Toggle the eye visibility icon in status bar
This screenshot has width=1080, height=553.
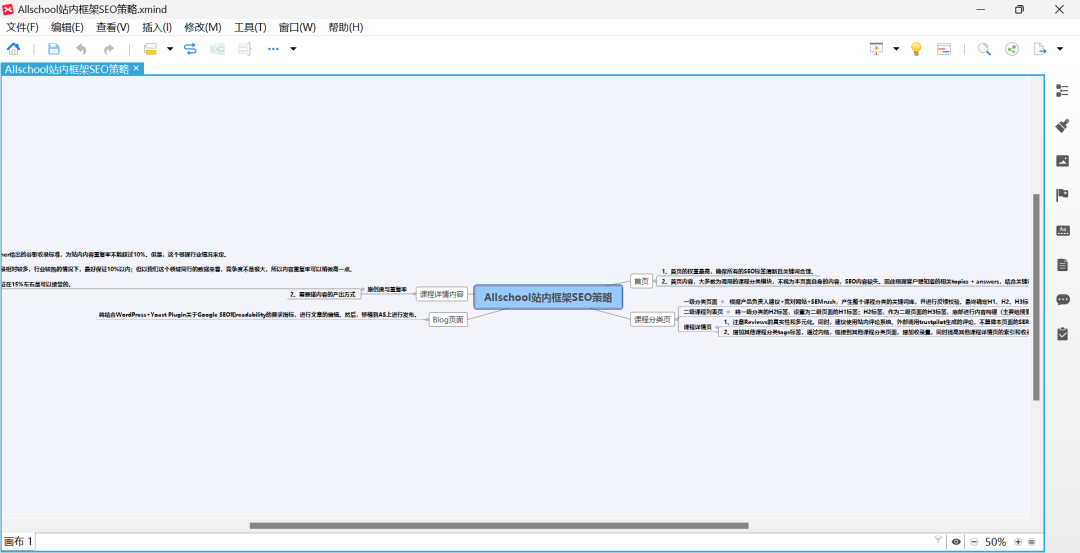(x=956, y=542)
